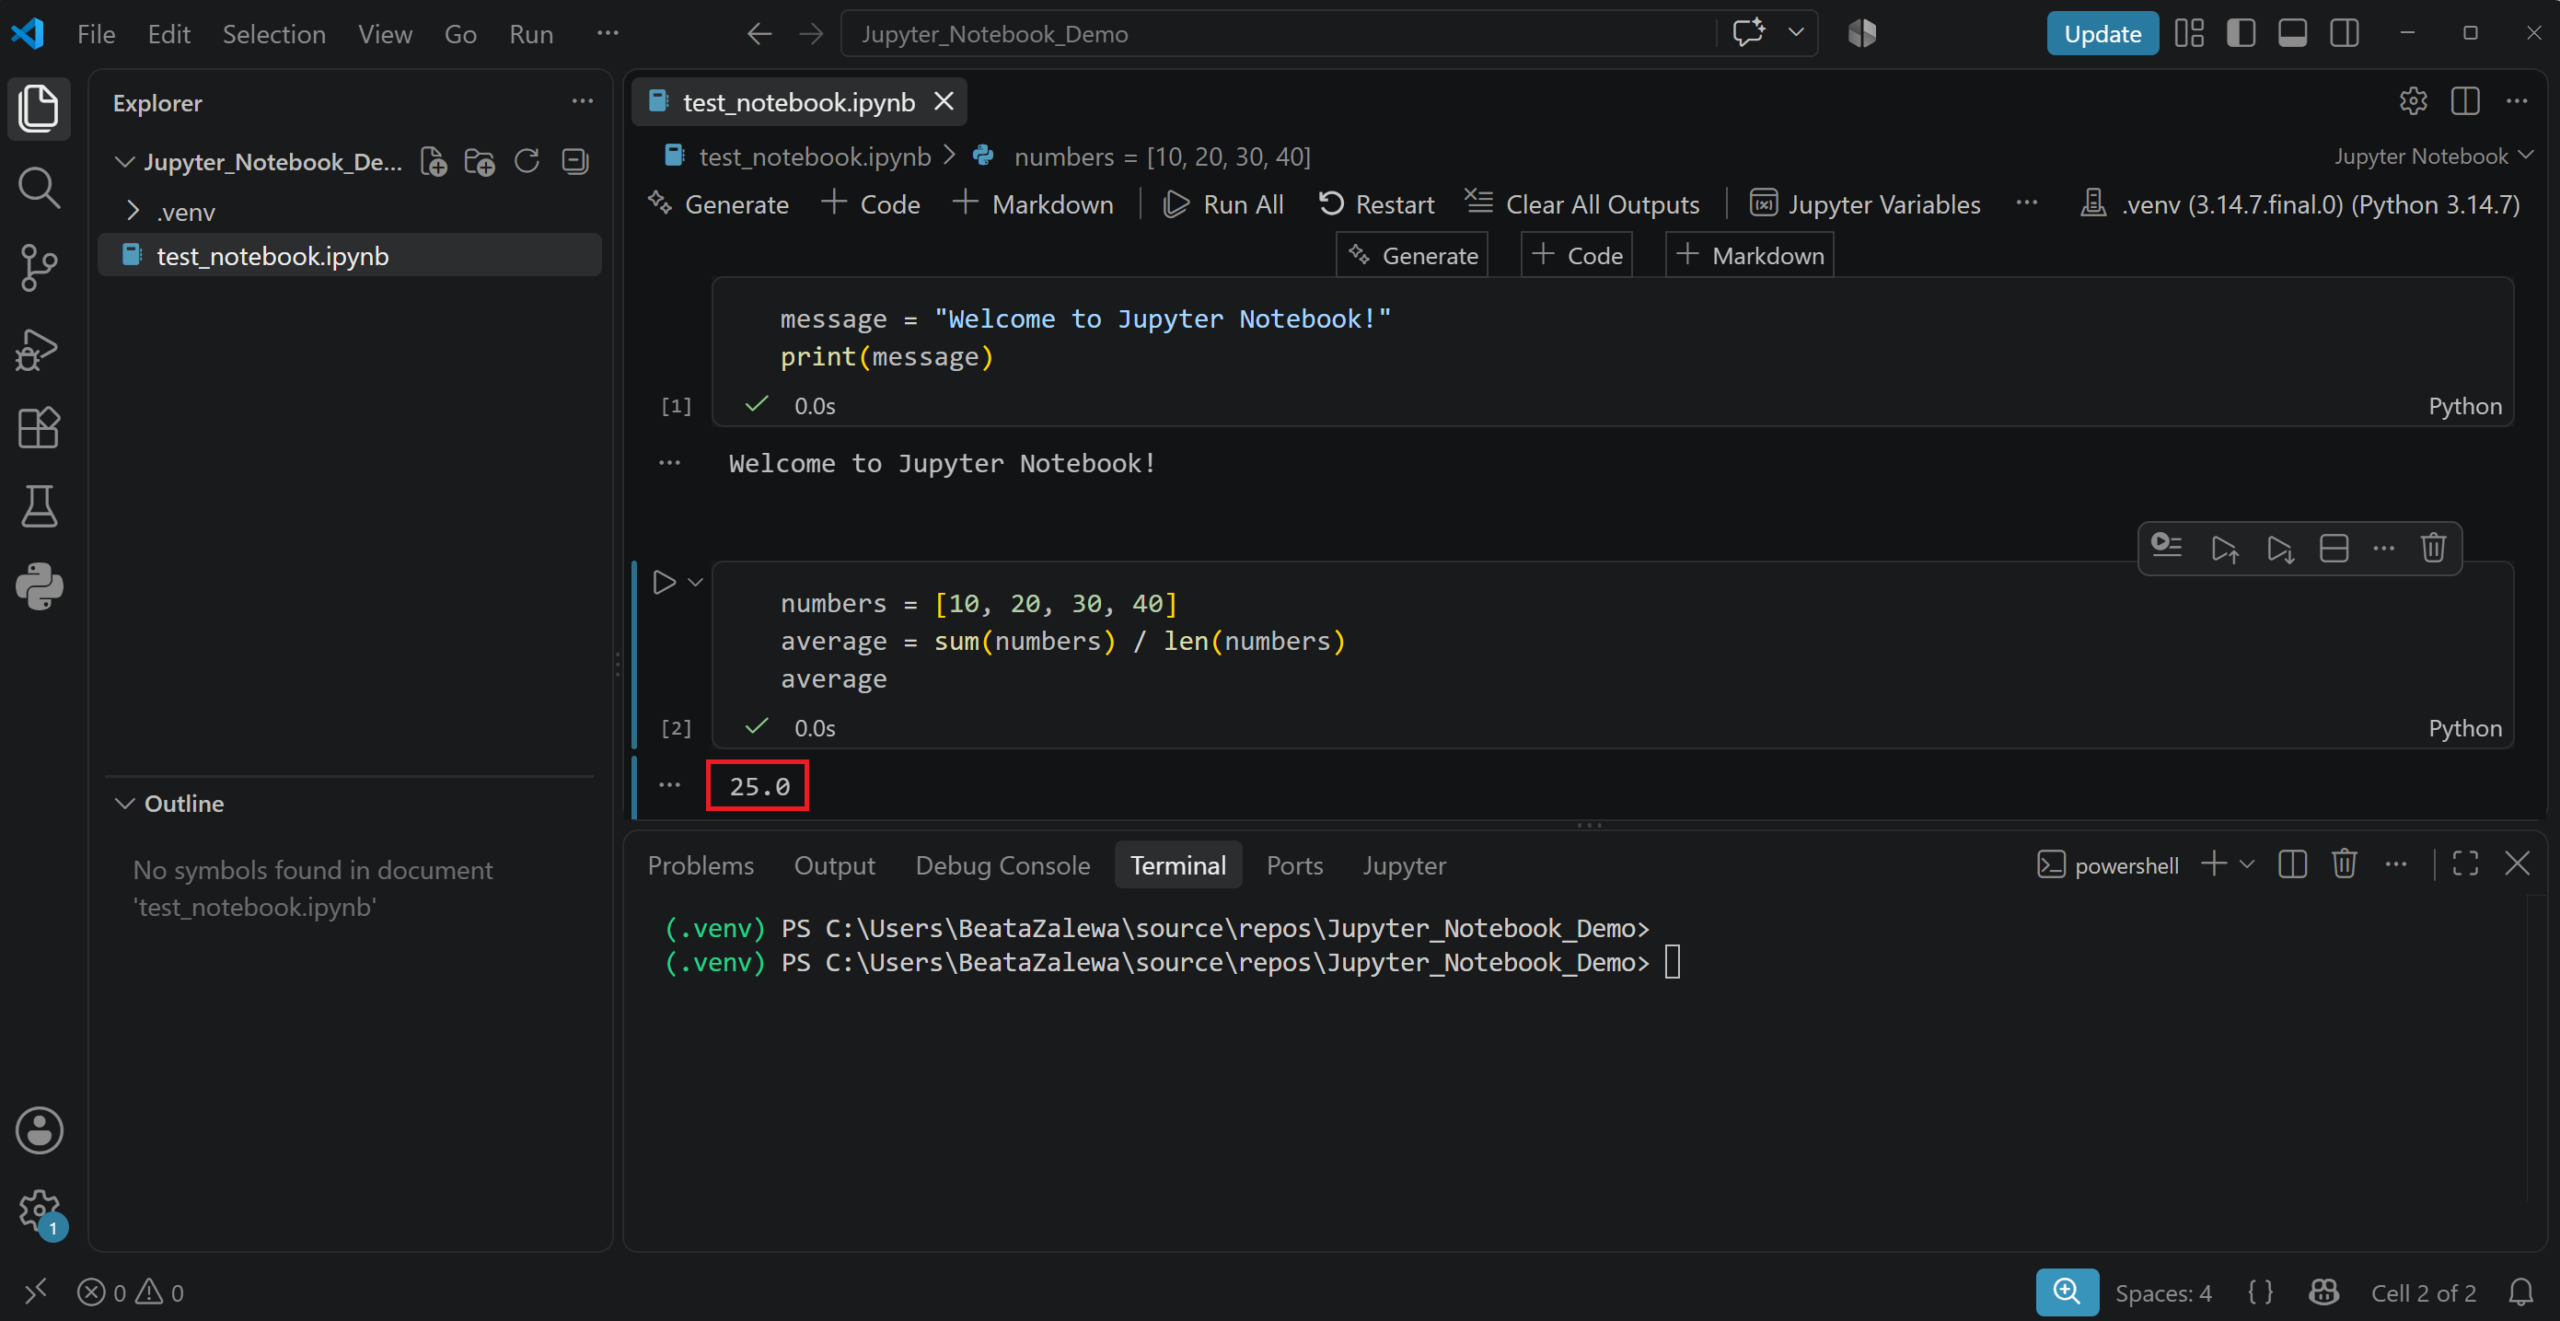Click the Jupyter_Notebook_Demo command center search box
The image size is (2560, 1321).
click(x=1280, y=34)
